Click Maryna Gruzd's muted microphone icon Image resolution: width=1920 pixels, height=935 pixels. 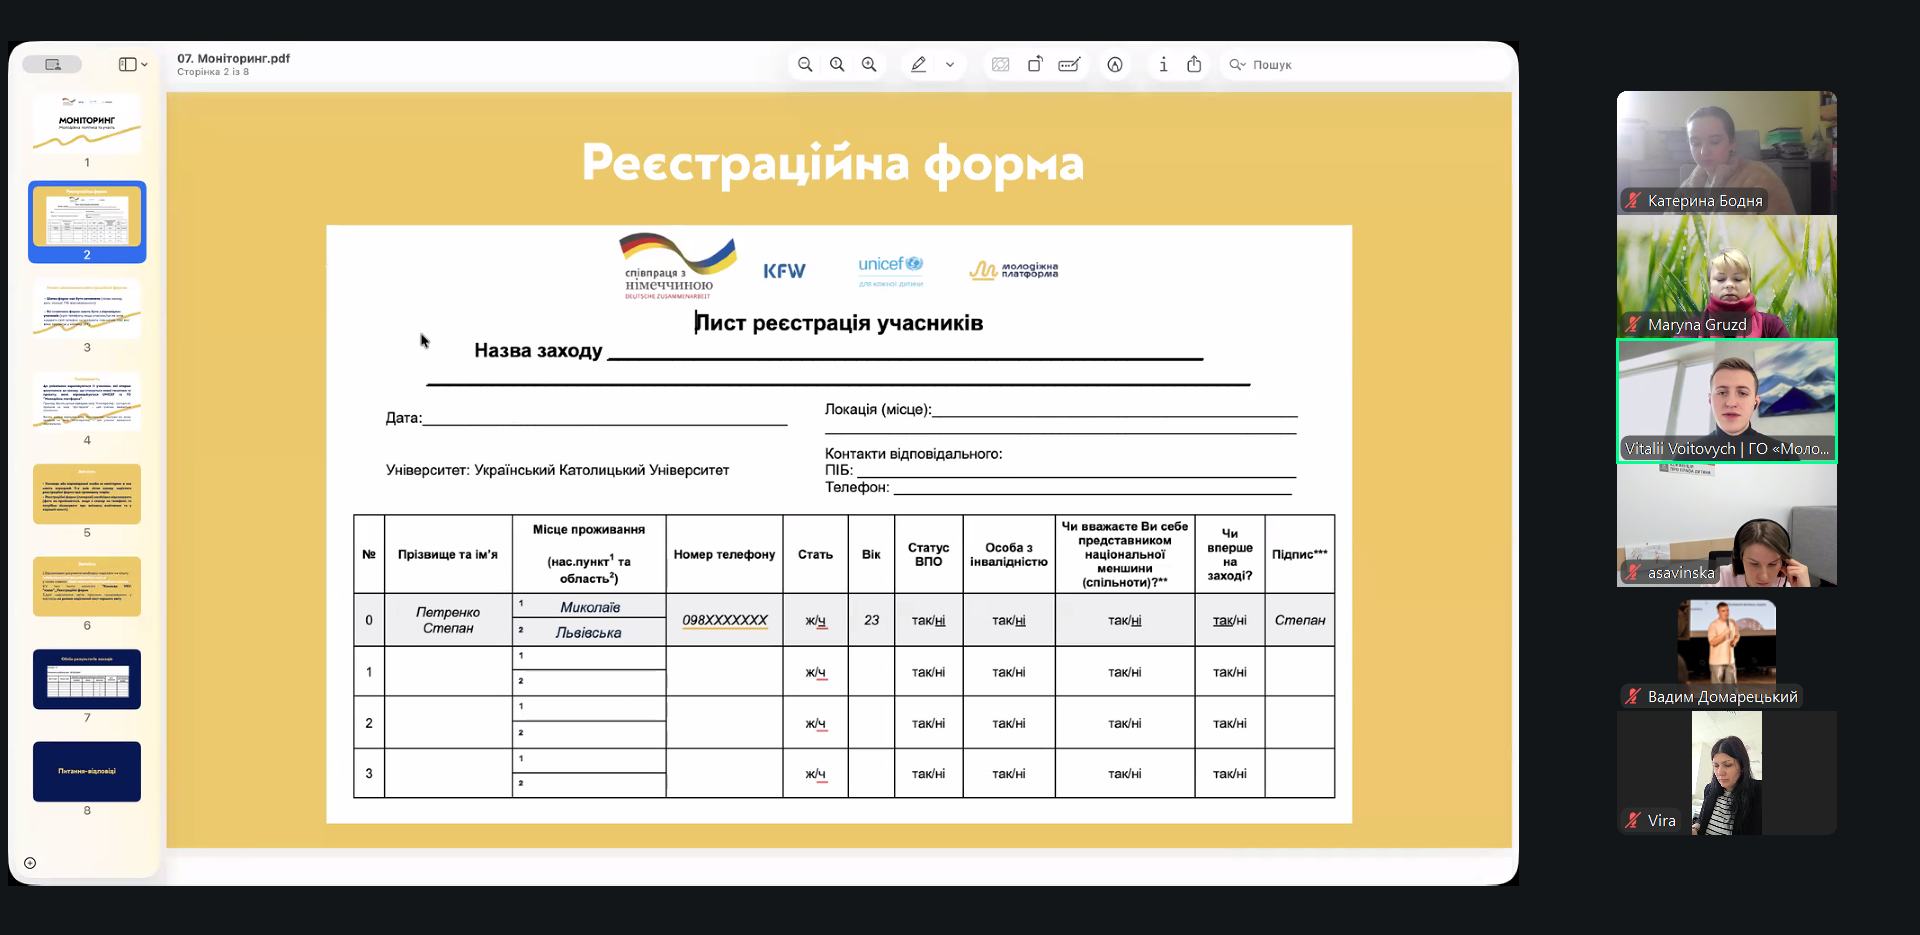click(1633, 325)
